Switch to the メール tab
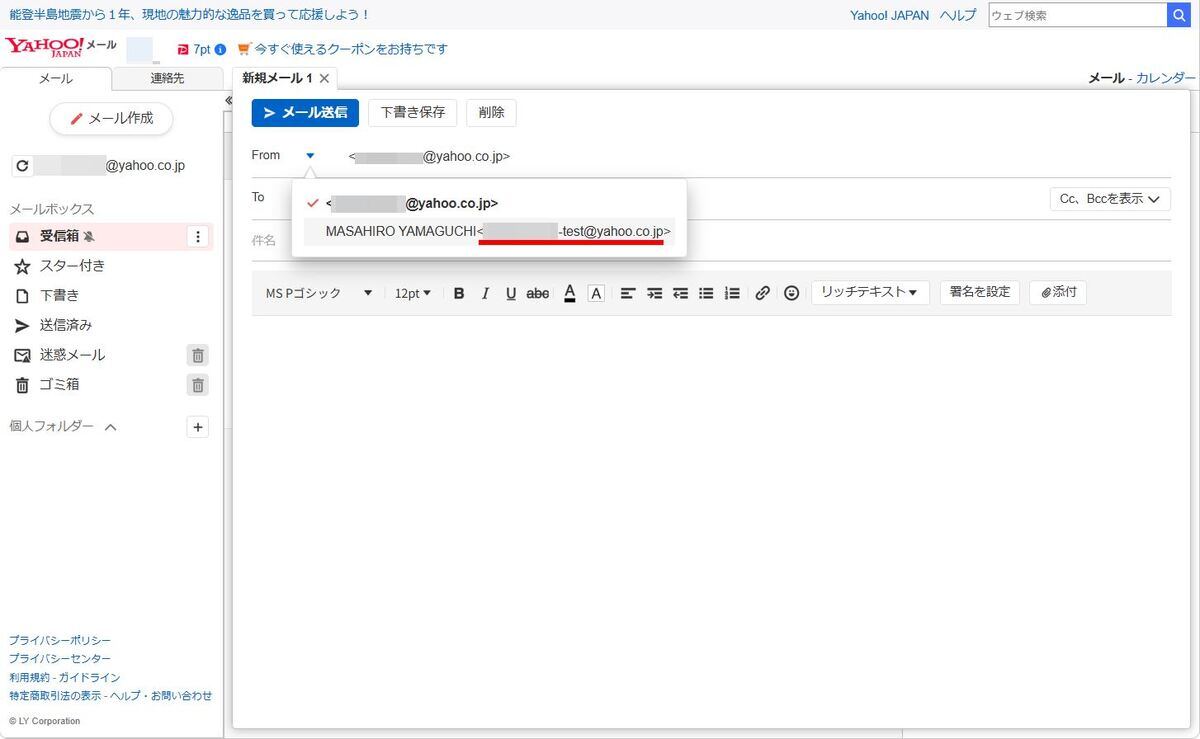Image resolution: width=1200 pixels, height=739 pixels. pos(56,79)
